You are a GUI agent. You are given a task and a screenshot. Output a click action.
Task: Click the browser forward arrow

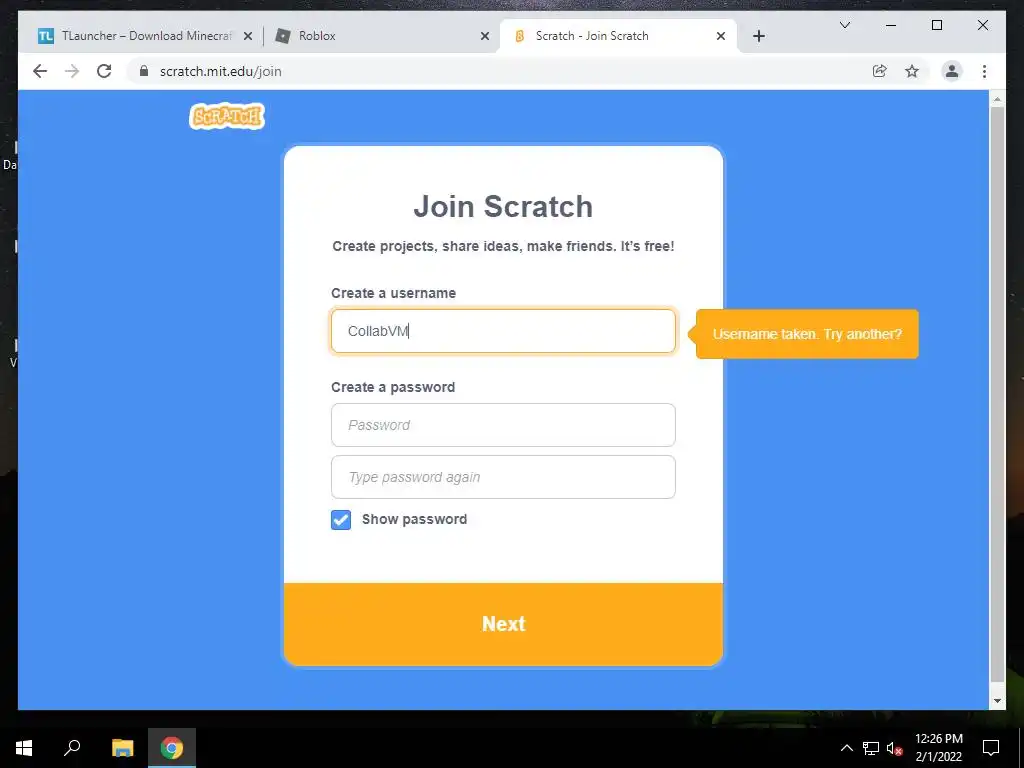pos(72,71)
